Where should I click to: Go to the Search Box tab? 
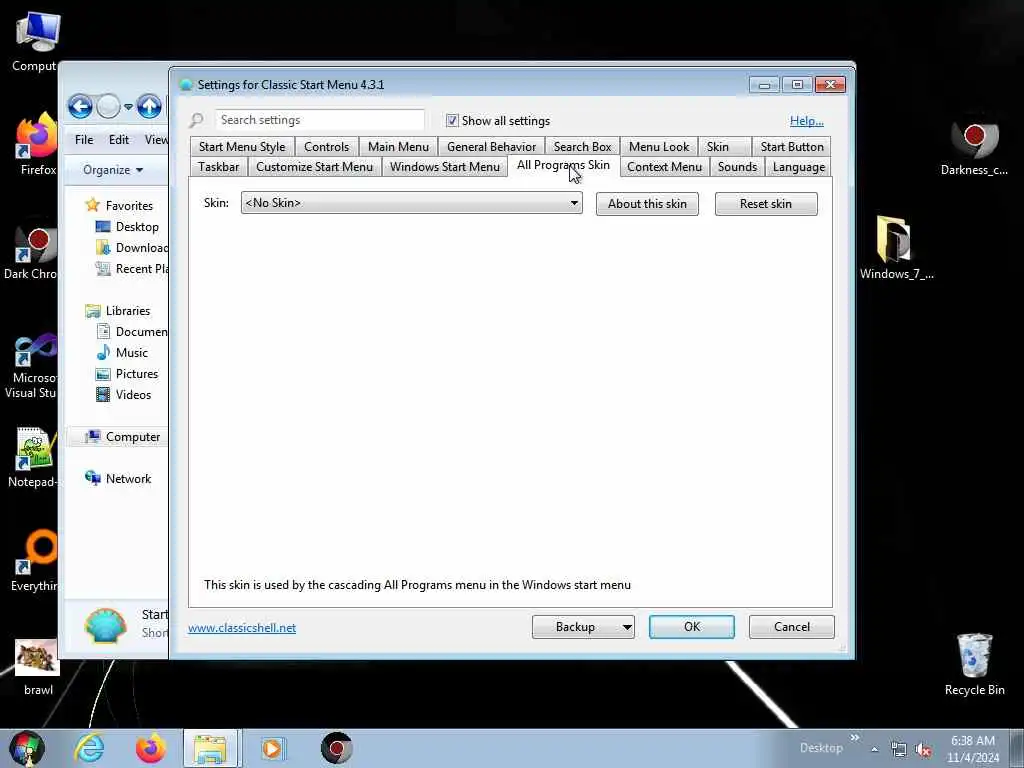(583, 147)
